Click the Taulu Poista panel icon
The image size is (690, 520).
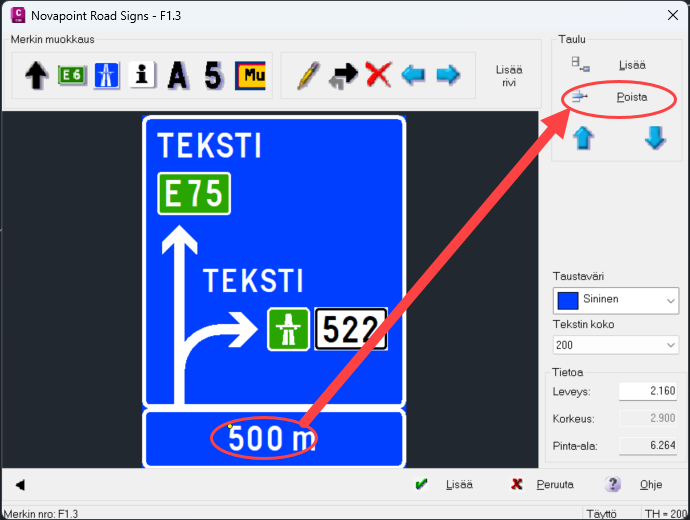[x=579, y=97]
